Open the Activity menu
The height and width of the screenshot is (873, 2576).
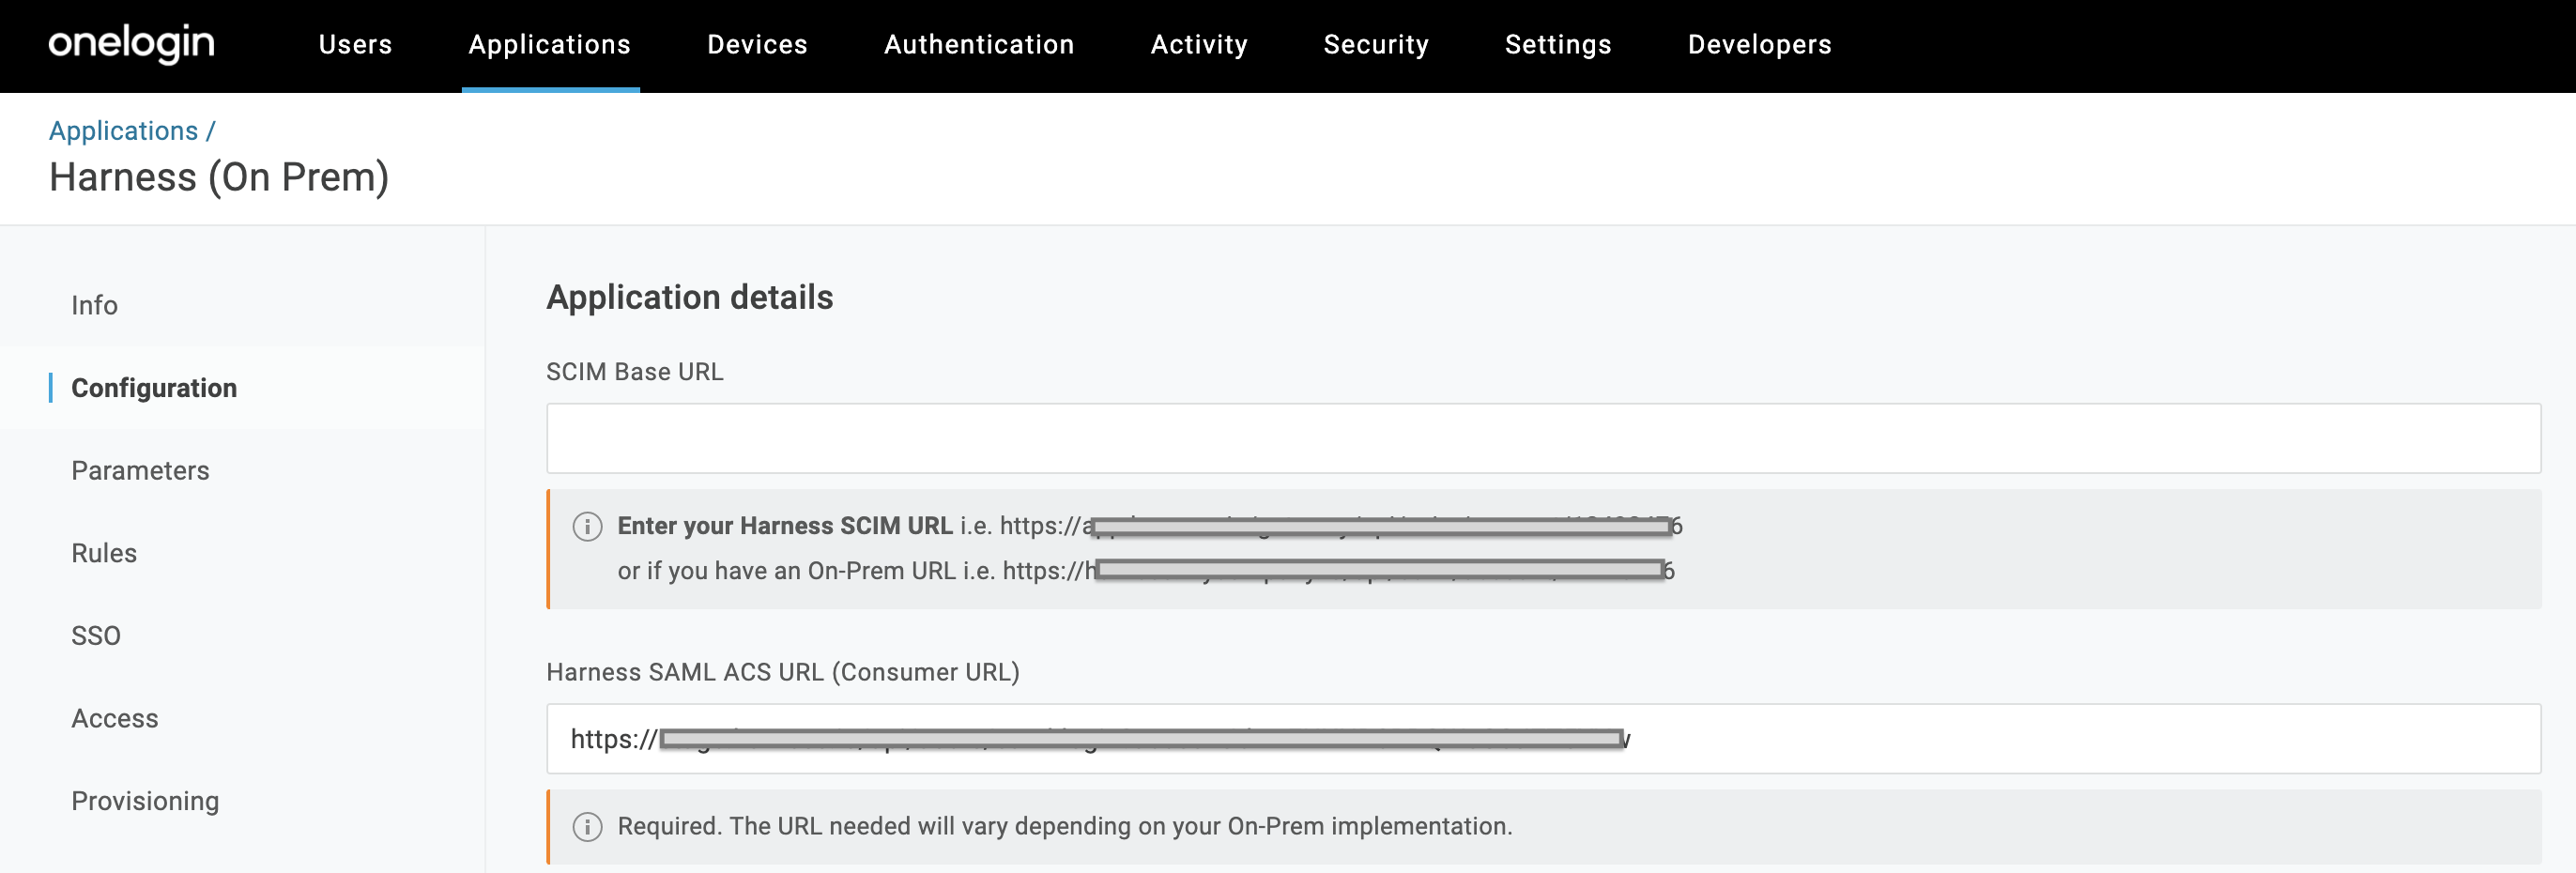[x=1198, y=45]
